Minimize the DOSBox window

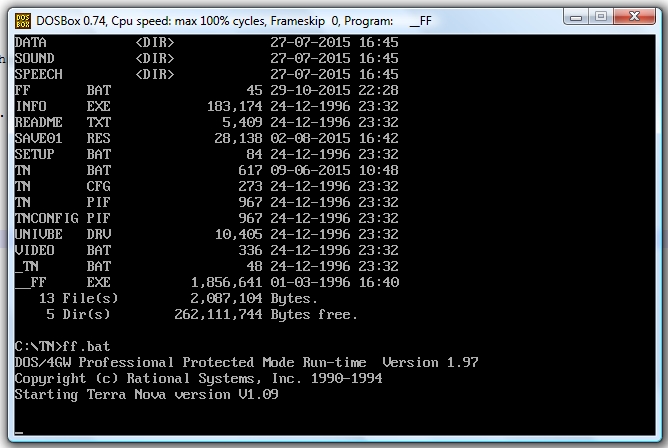coord(576,17)
